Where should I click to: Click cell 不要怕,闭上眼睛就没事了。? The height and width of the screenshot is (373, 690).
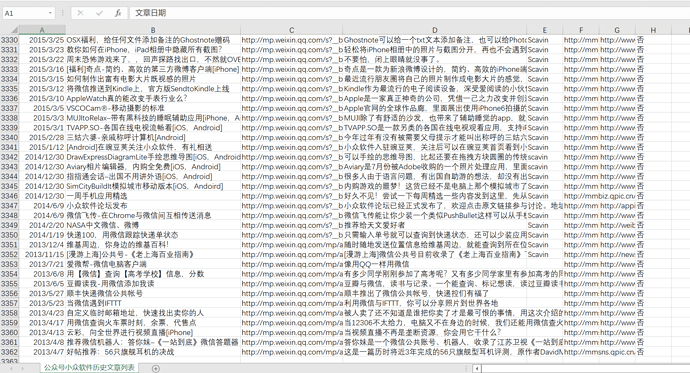click(x=434, y=59)
